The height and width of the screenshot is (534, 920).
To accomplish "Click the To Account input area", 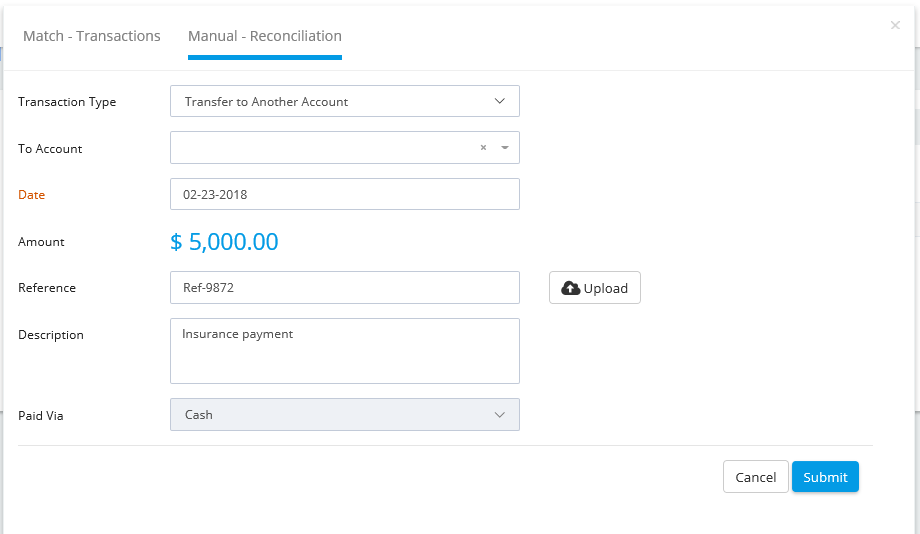I will point(323,147).
